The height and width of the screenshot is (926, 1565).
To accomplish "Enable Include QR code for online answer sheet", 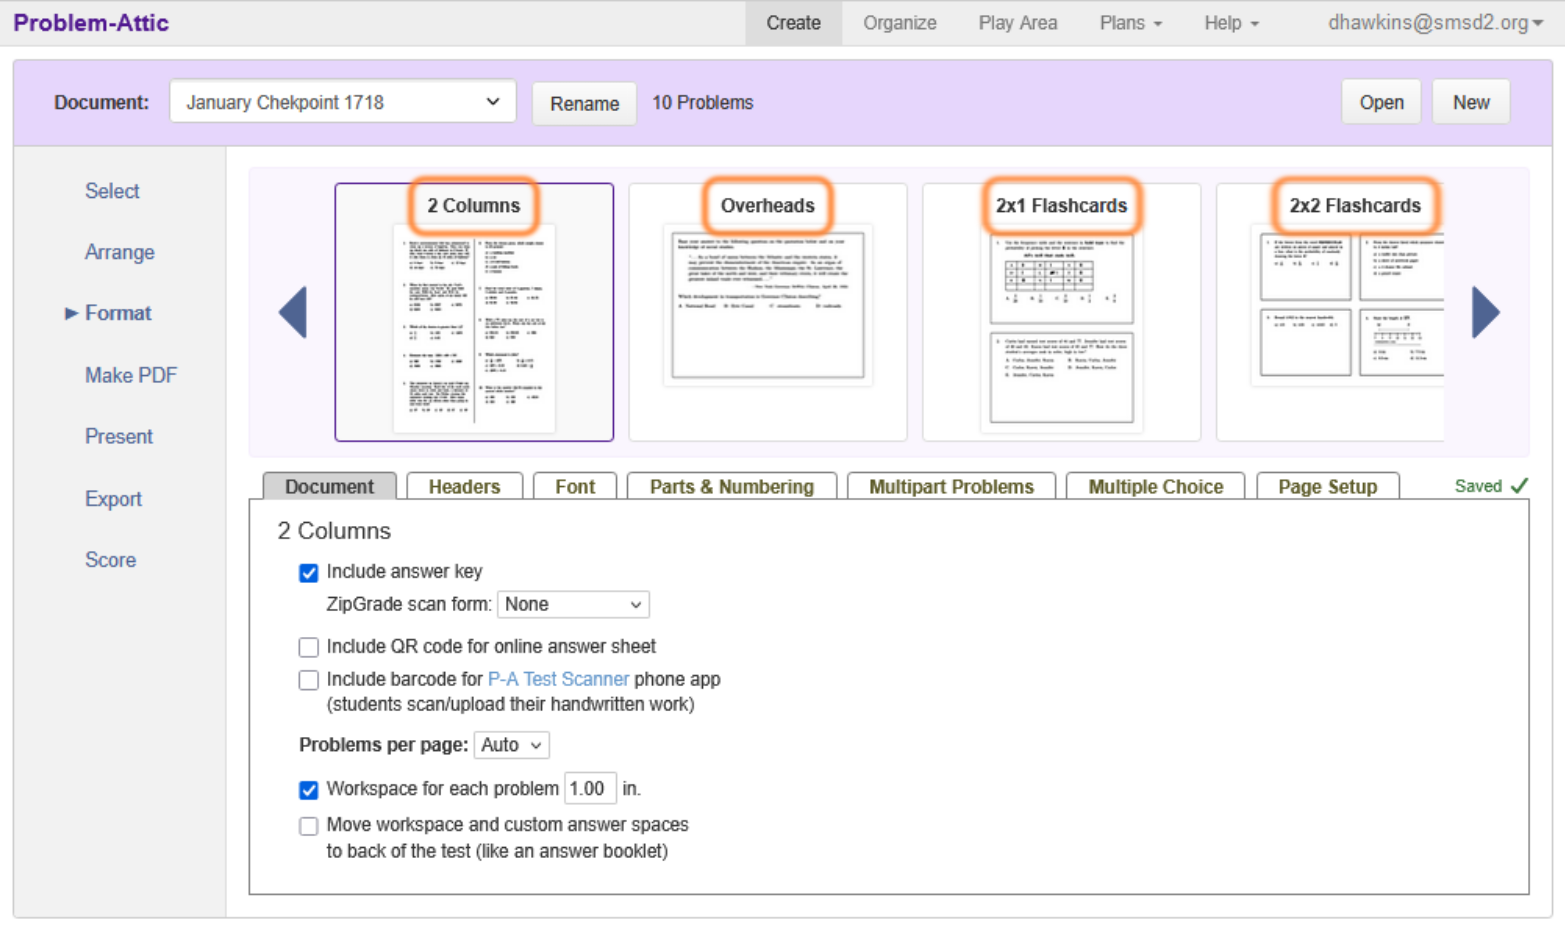I will [x=308, y=646].
